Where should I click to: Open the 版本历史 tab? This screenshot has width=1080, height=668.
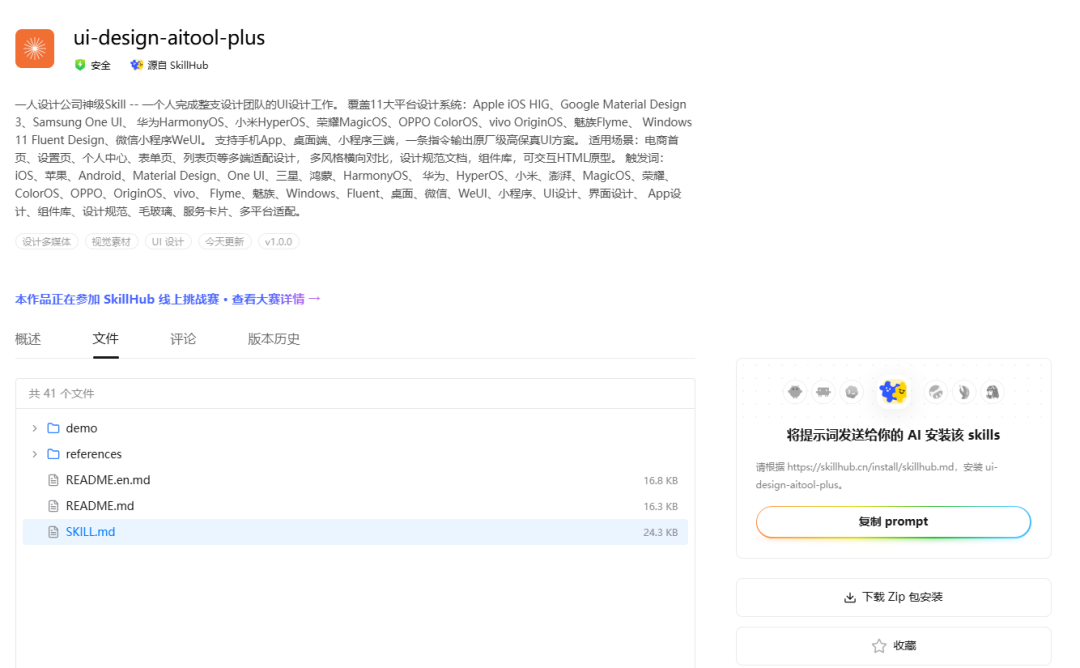[273, 339]
